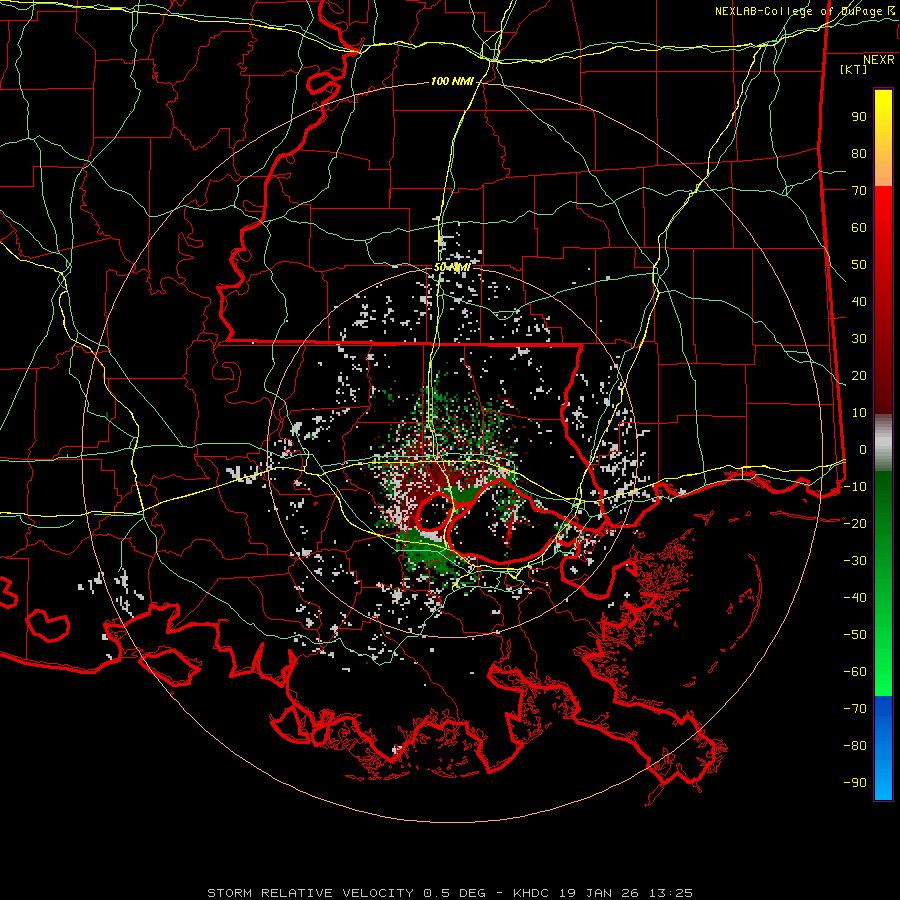Click the -80 value on the velocity scale
Viewport: 900px width, 900px height.
click(855, 746)
